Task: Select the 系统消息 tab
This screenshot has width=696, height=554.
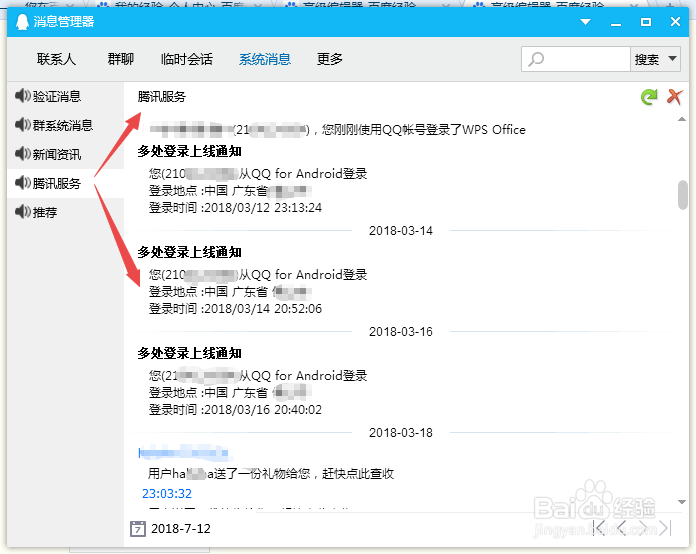Action: [x=265, y=59]
